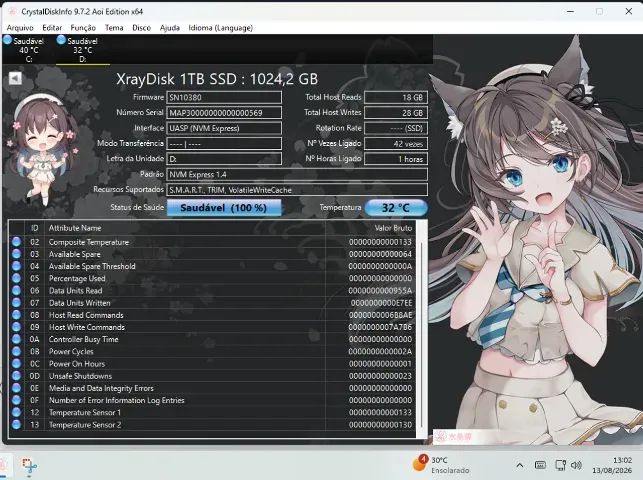Open the Arquivo menu
The height and width of the screenshot is (480, 643).
pyautogui.click(x=20, y=28)
